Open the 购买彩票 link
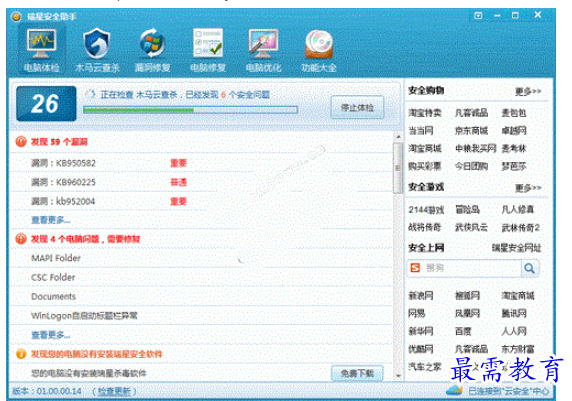Screen dimensions: 572x401 click(425, 166)
